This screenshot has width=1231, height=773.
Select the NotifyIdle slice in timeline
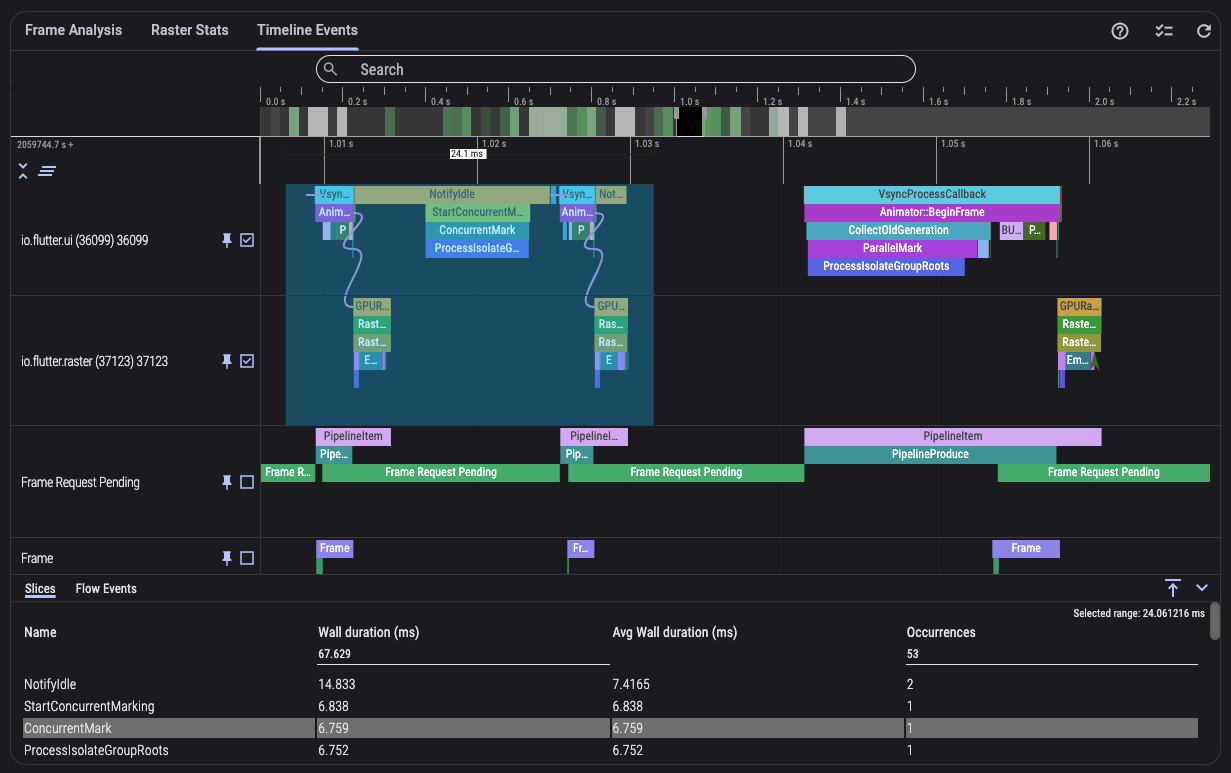tap(452, 194)
